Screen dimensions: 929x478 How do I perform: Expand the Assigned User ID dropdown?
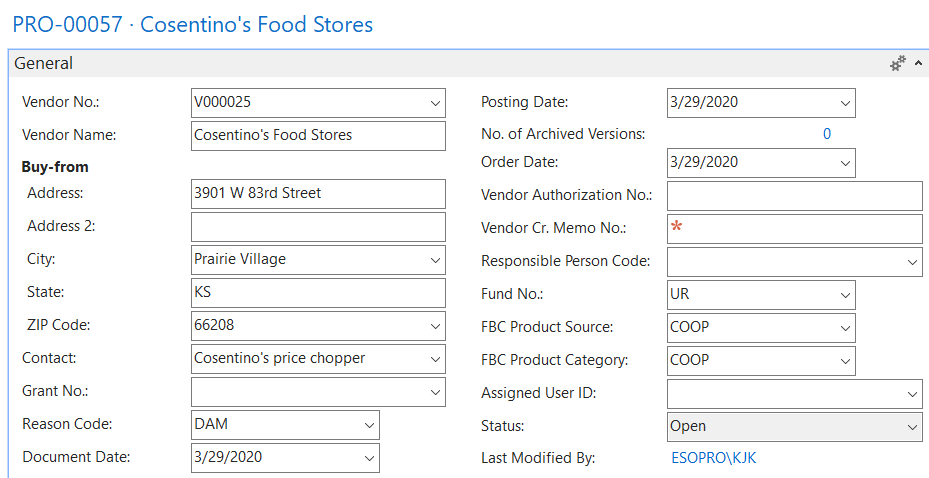pos(912,394)
